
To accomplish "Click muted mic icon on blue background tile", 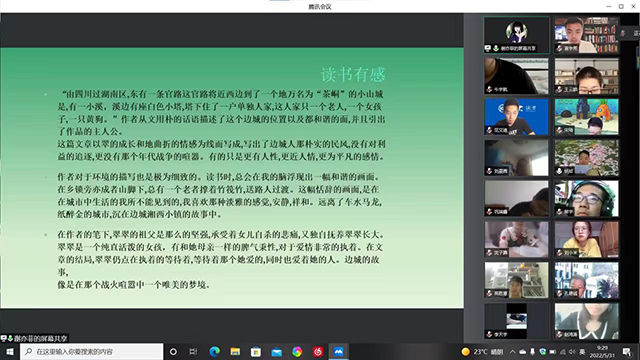I will point(489,130).
